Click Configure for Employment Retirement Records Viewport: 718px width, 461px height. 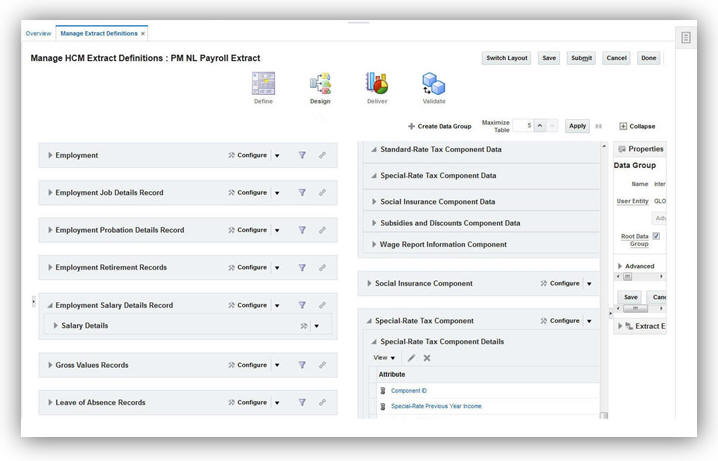248,267
